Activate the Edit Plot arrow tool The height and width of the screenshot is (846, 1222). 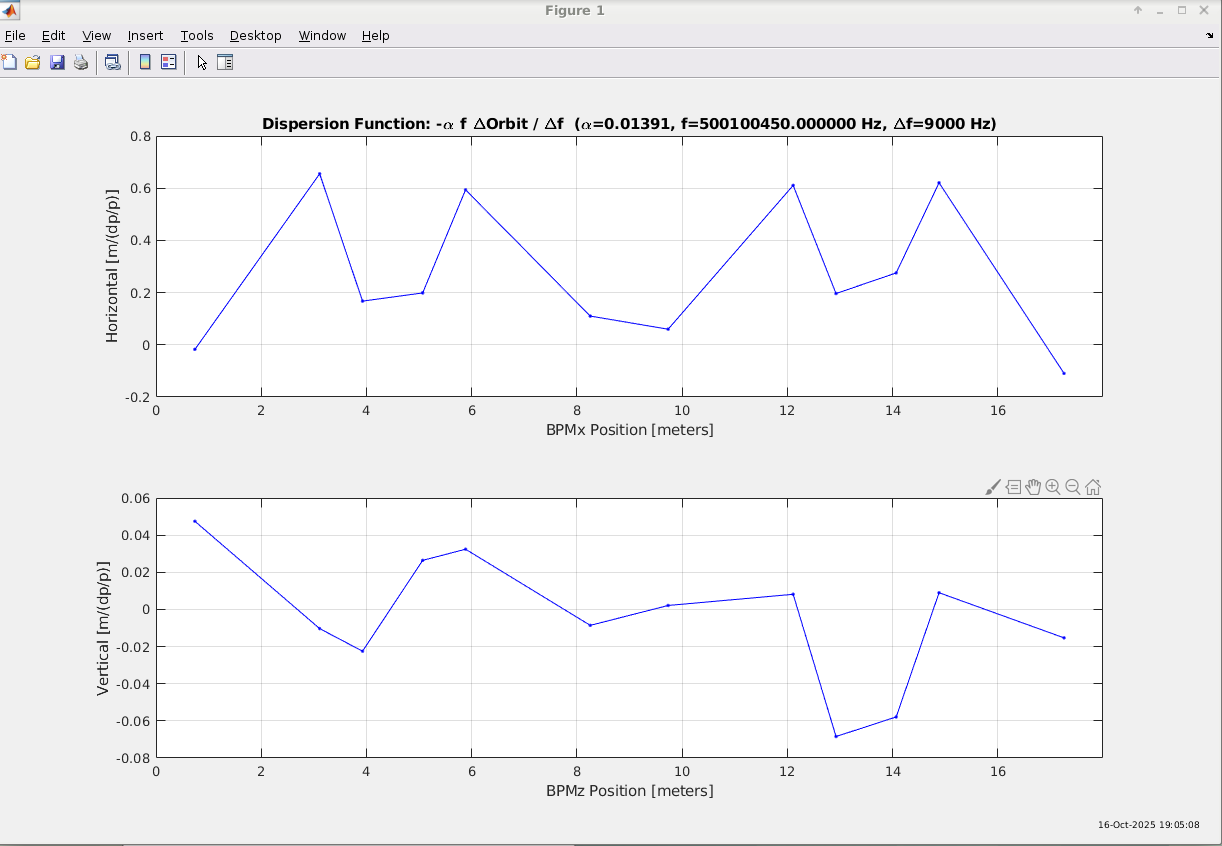click(x=202, y=62)
